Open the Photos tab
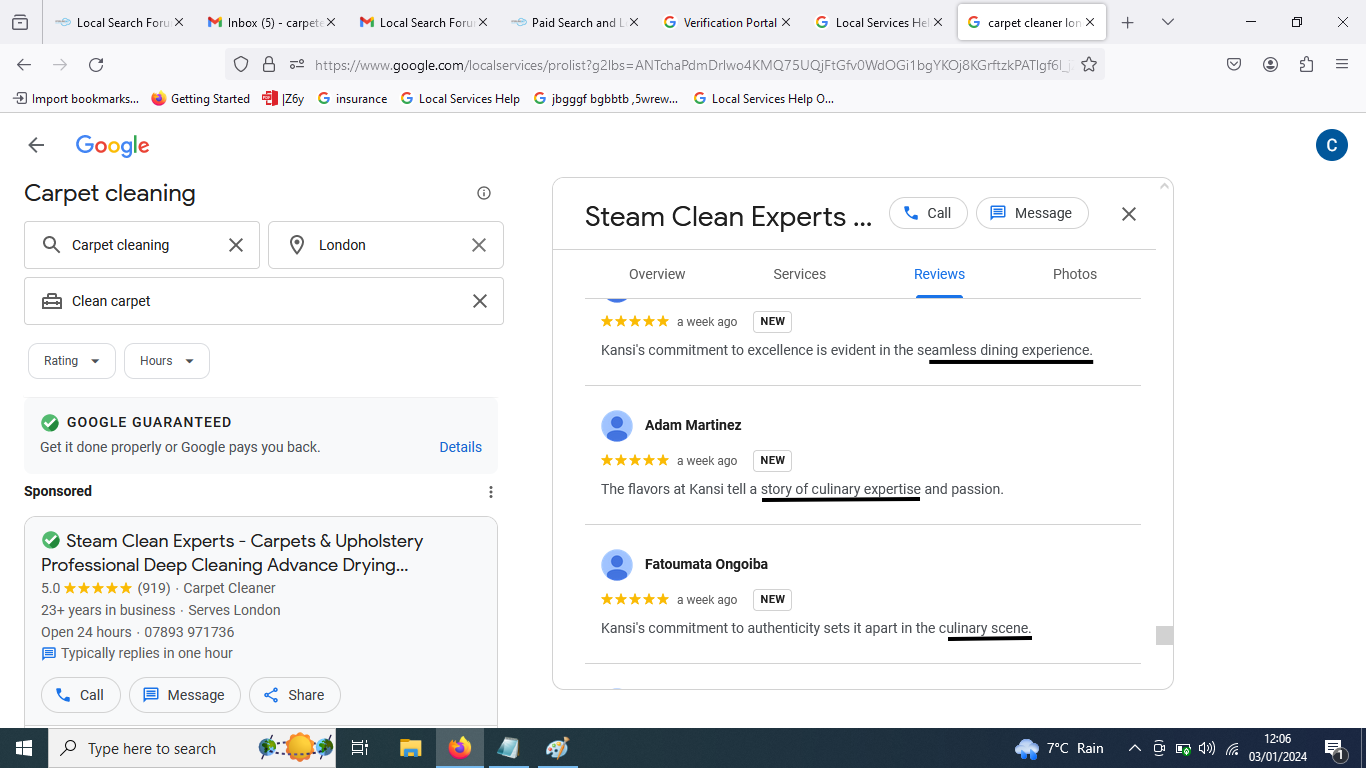 click(1075, 274)
